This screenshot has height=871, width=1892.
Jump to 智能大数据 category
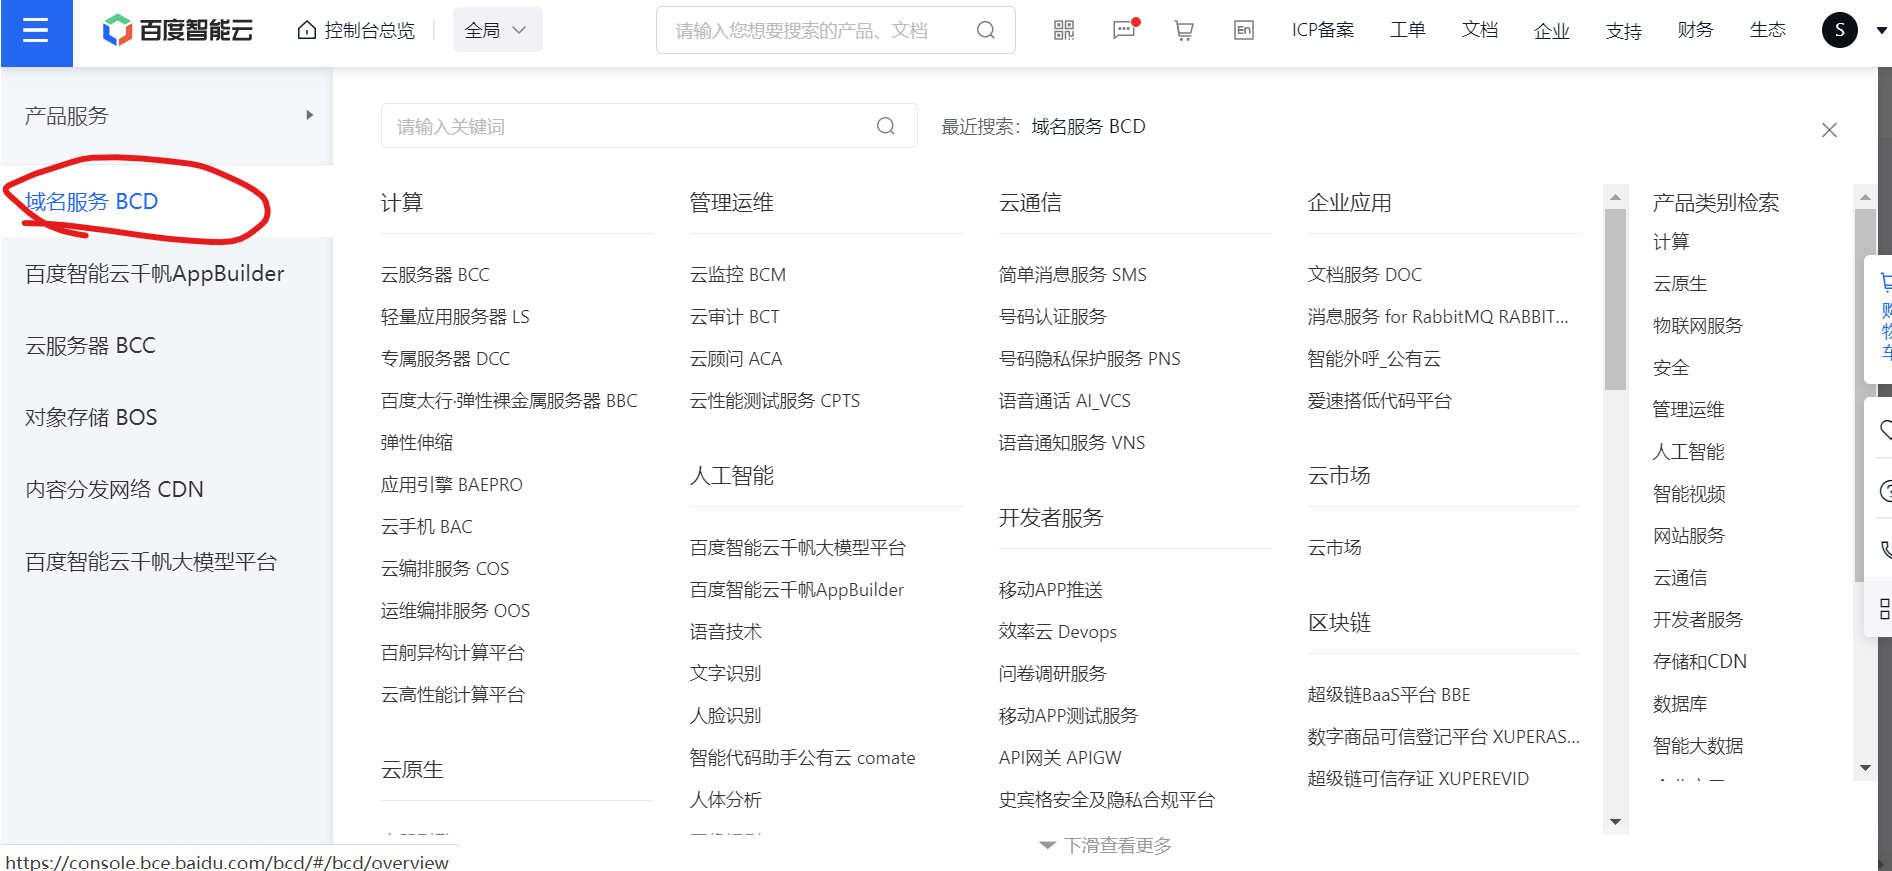coord(1698,746)
